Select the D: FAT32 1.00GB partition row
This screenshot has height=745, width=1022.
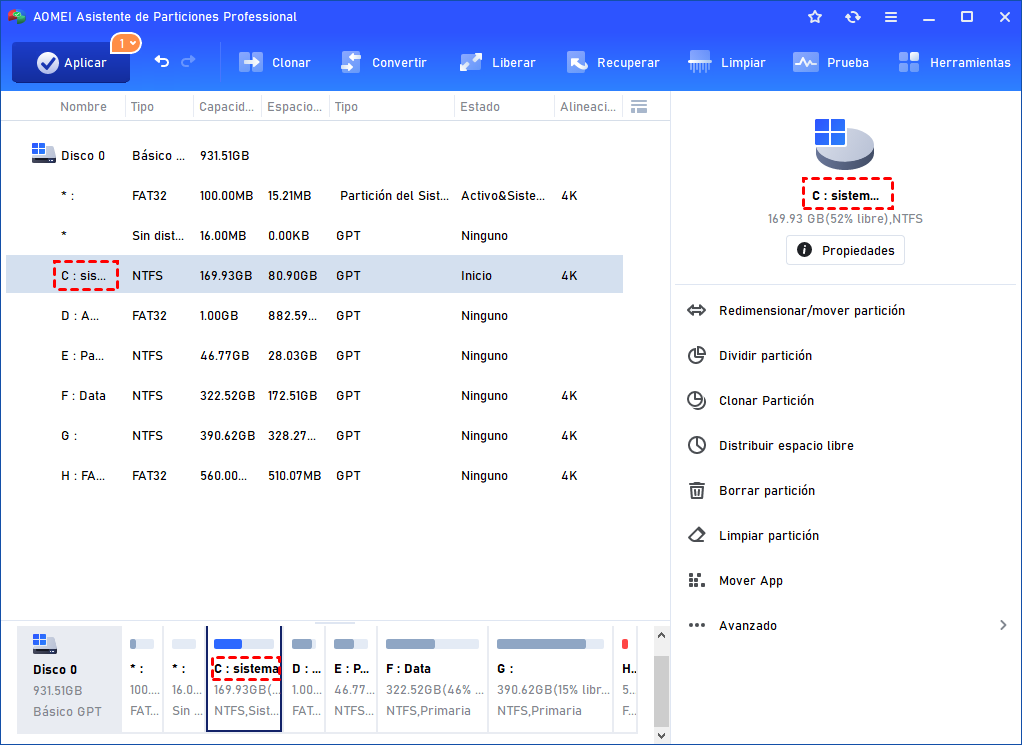click(314, 315)
